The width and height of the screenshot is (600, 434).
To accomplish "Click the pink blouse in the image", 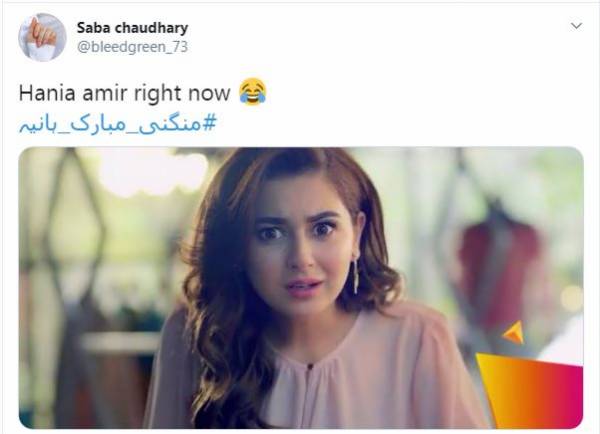I will click(310, 367).
